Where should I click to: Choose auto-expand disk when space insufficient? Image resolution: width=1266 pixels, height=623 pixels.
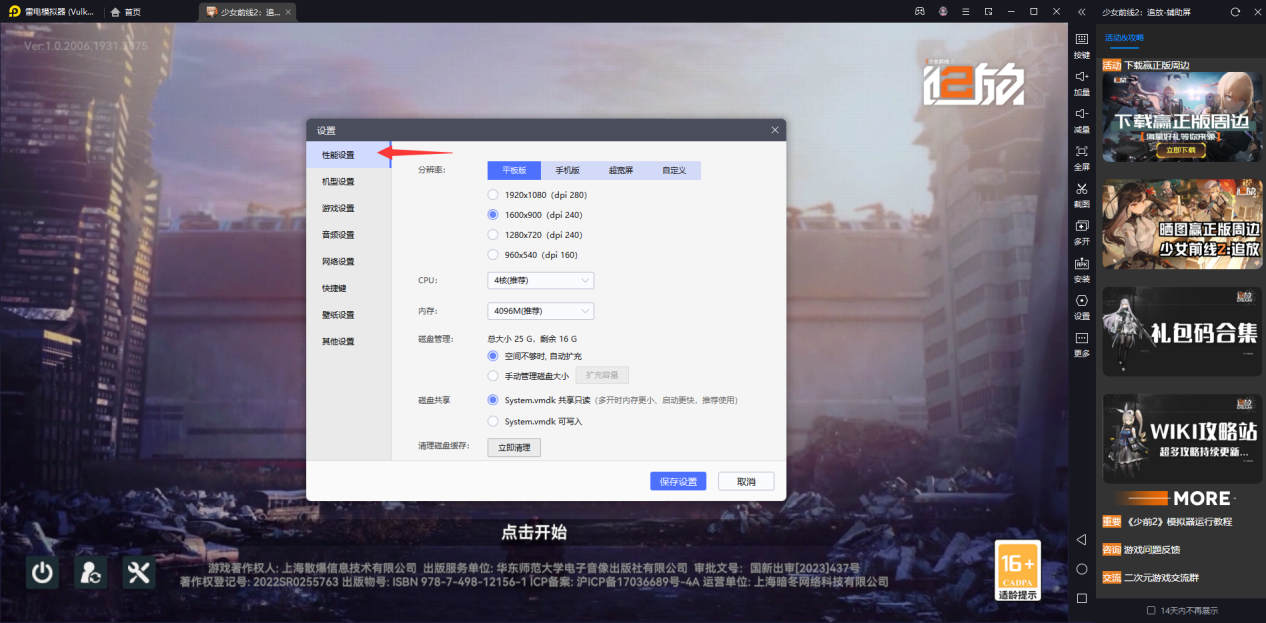pos(492,356)
